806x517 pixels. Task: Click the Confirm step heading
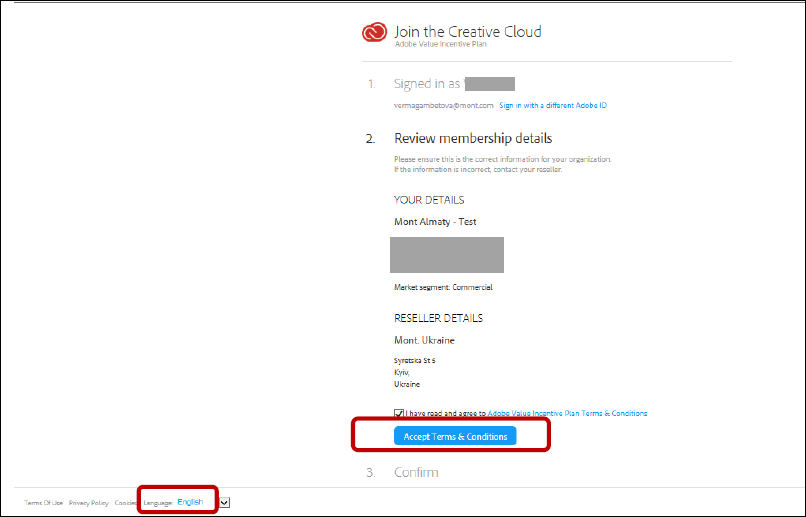click(x=416, y=472)
